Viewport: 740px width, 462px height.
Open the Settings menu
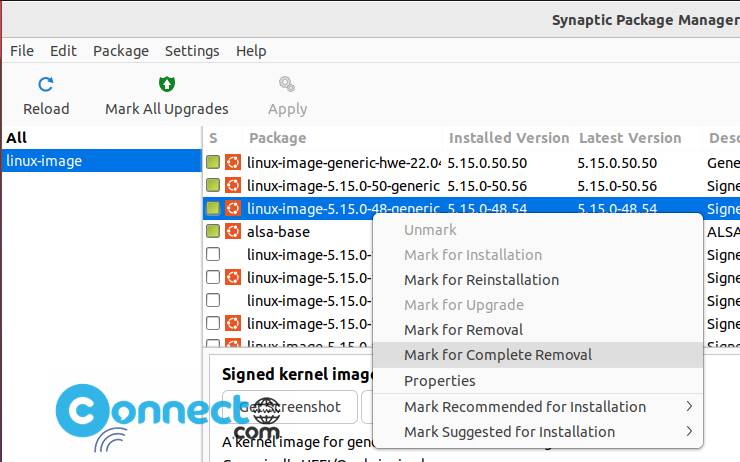[x=192, y=51]
